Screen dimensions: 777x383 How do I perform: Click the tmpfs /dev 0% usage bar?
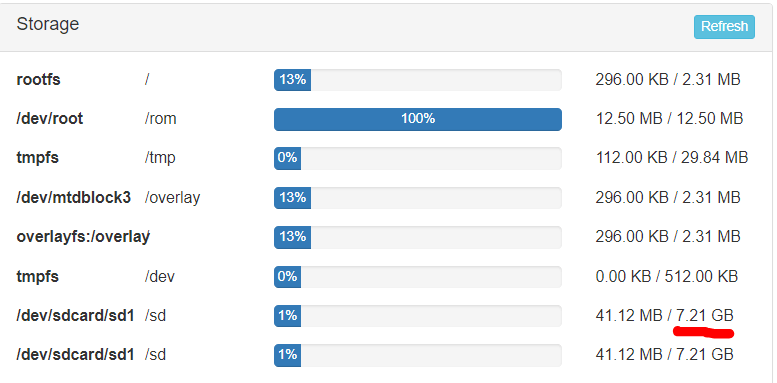tap(418, 276)
